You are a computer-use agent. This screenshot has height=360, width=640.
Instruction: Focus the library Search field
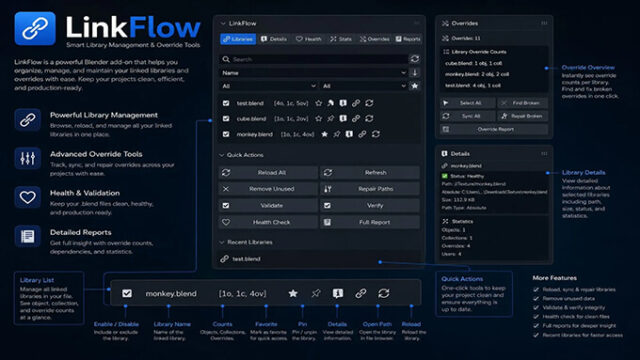click(313, 59)
